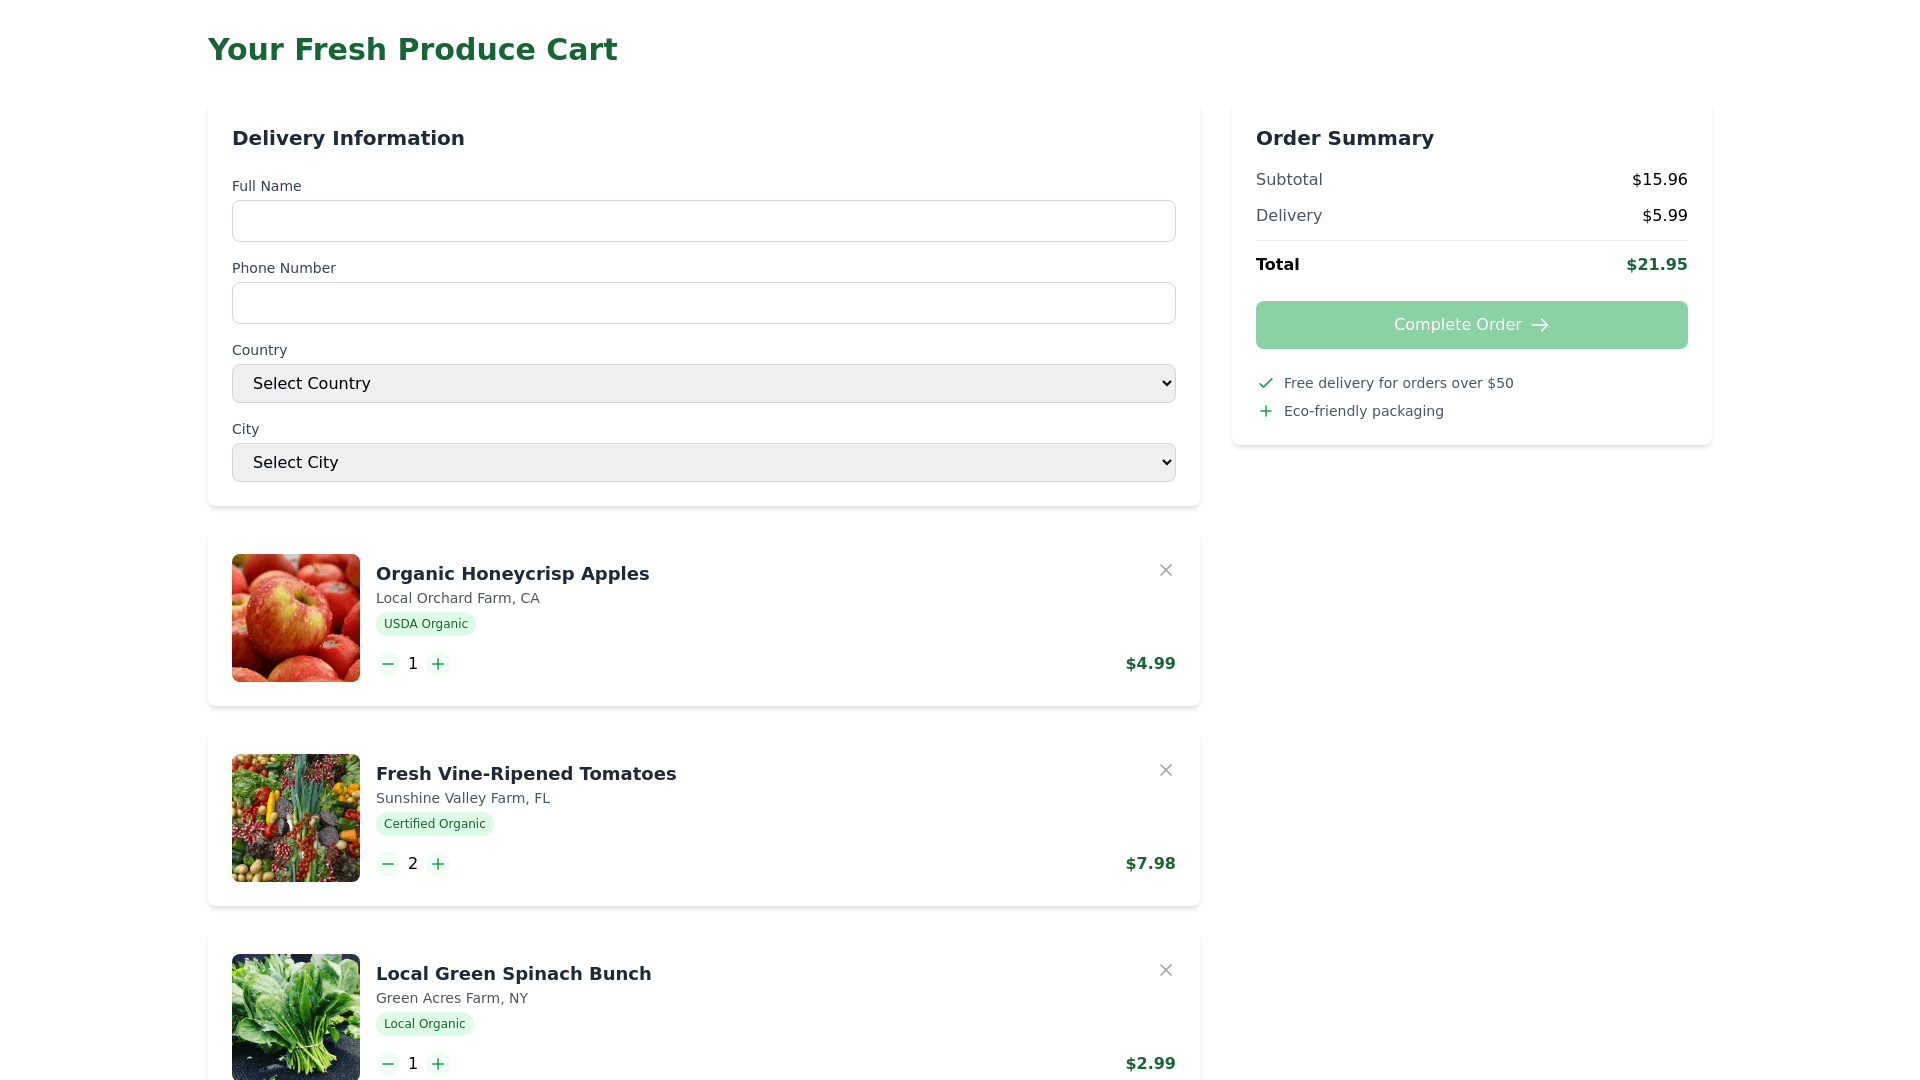The image size is (1920, 1080).
Task: Decrease Spinach Bunch quantity with minus
Action: click(388, 1064)
